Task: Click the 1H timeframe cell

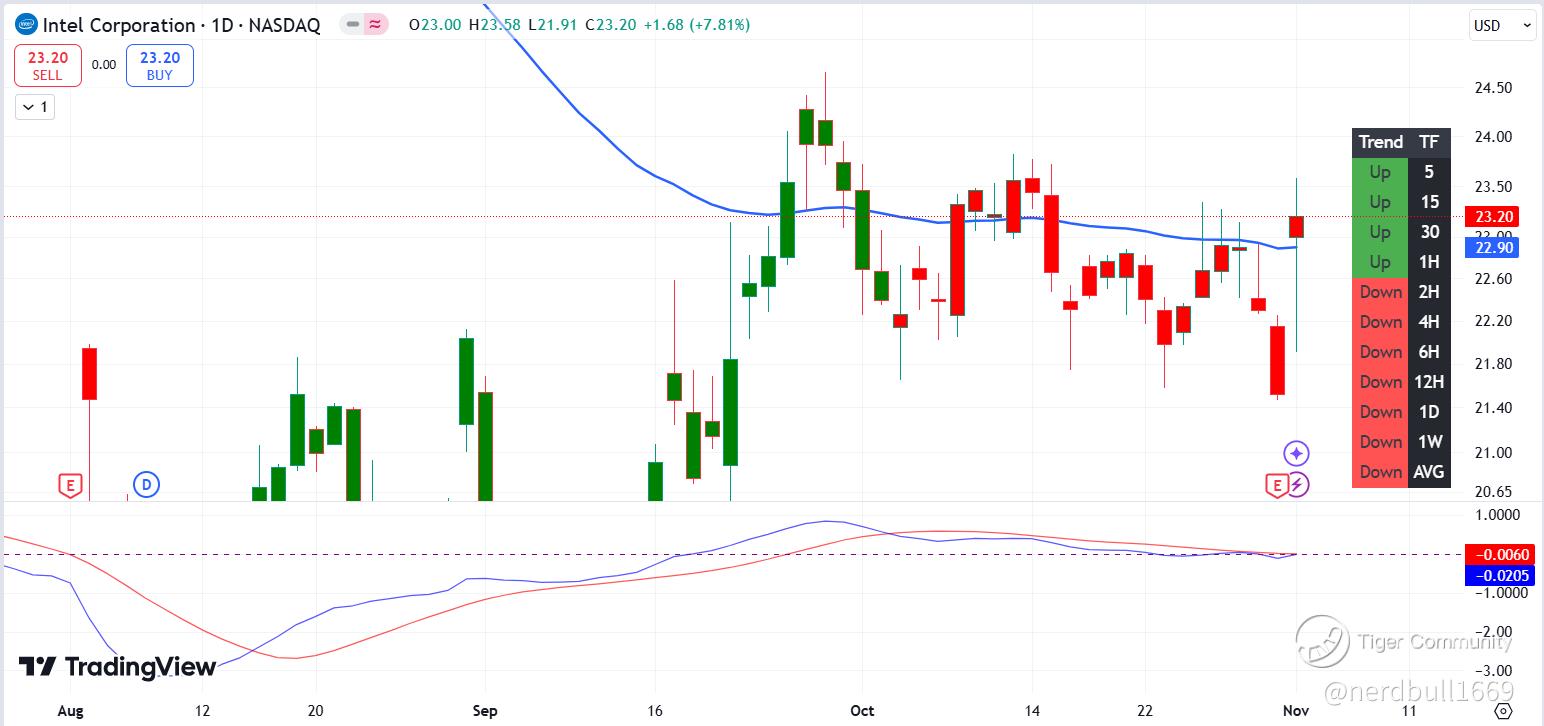Action: click(1429, 262)
